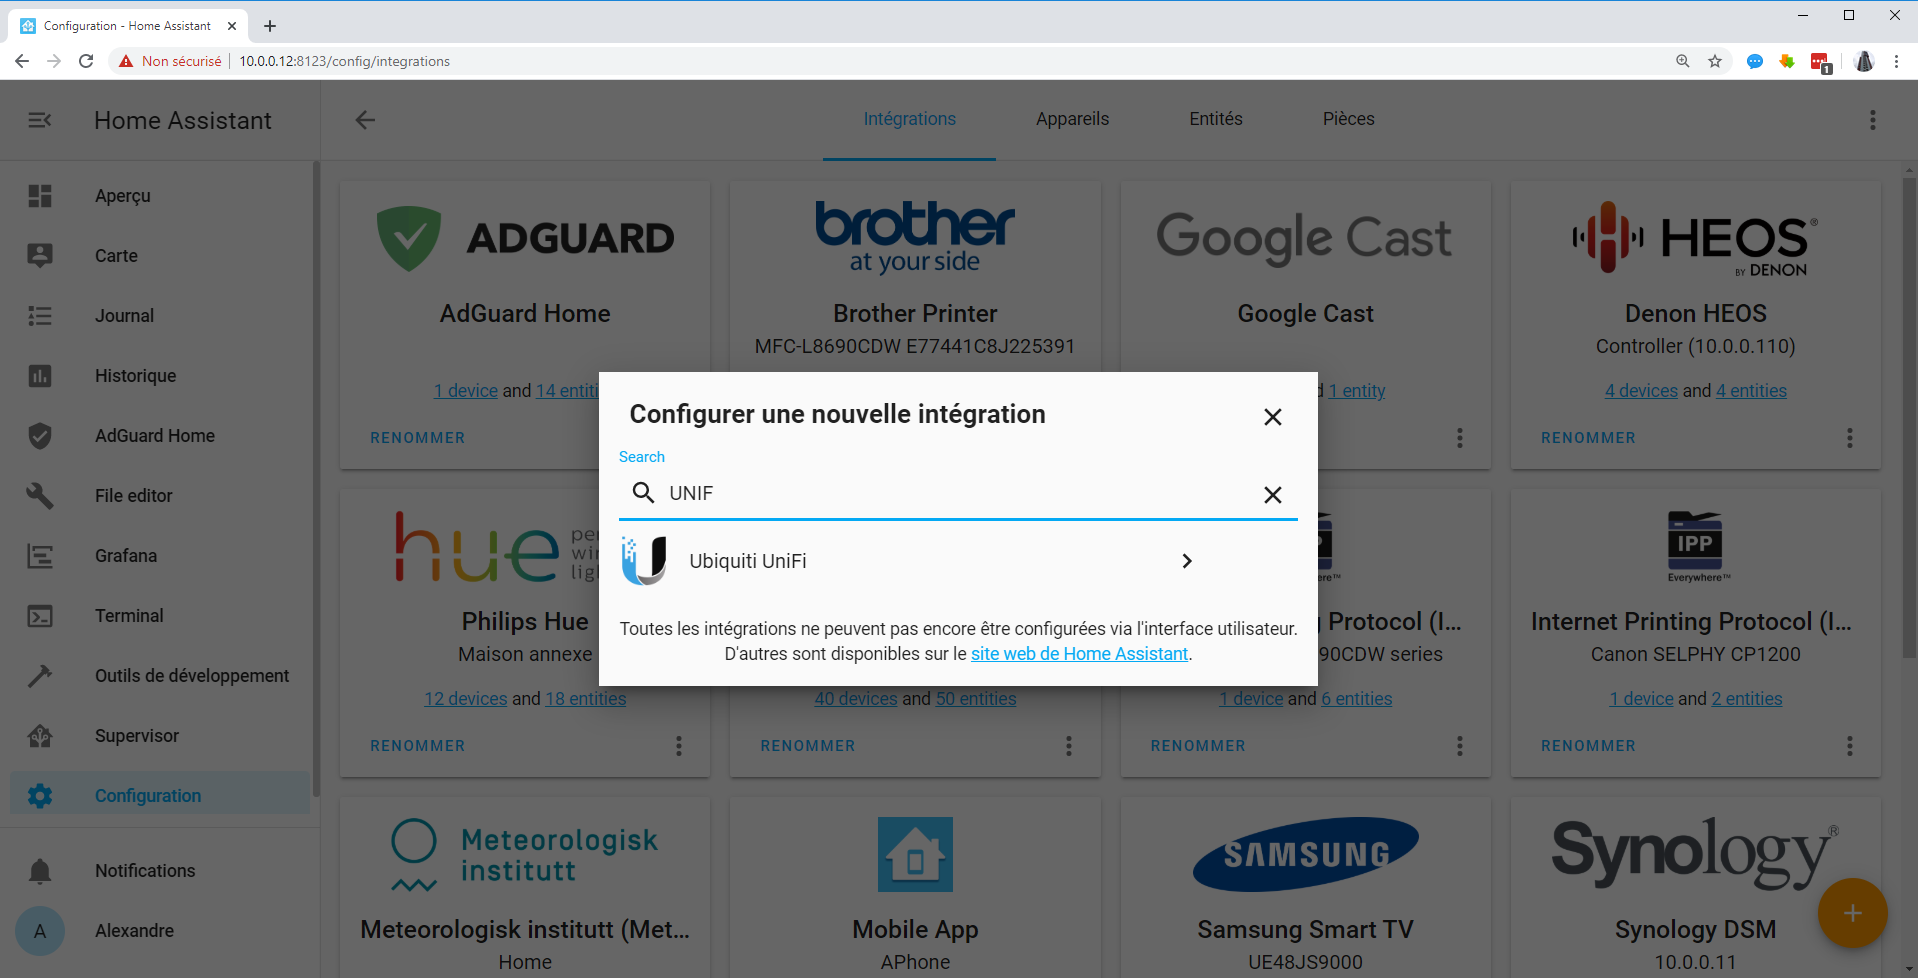Click RENOMMER on the Denon HEOS card
Image resolution: width=1918 pixels, height=978 pixels.
coord(1588,438)
